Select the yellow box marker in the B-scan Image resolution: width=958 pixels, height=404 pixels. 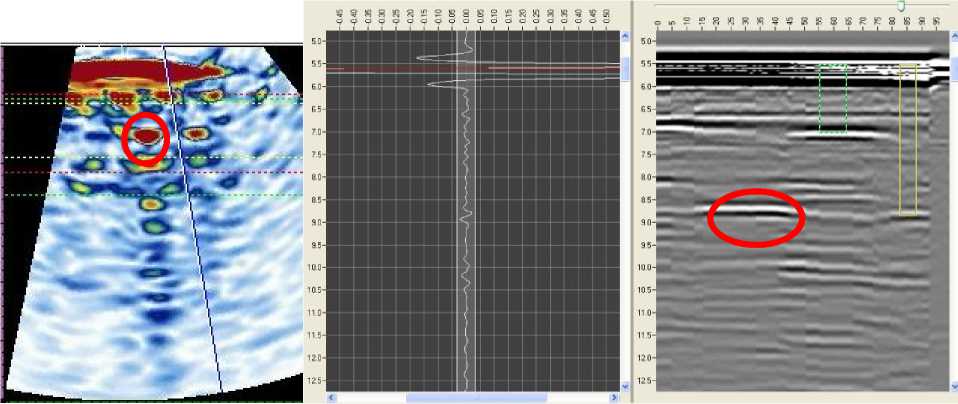(x=908, y=139)
